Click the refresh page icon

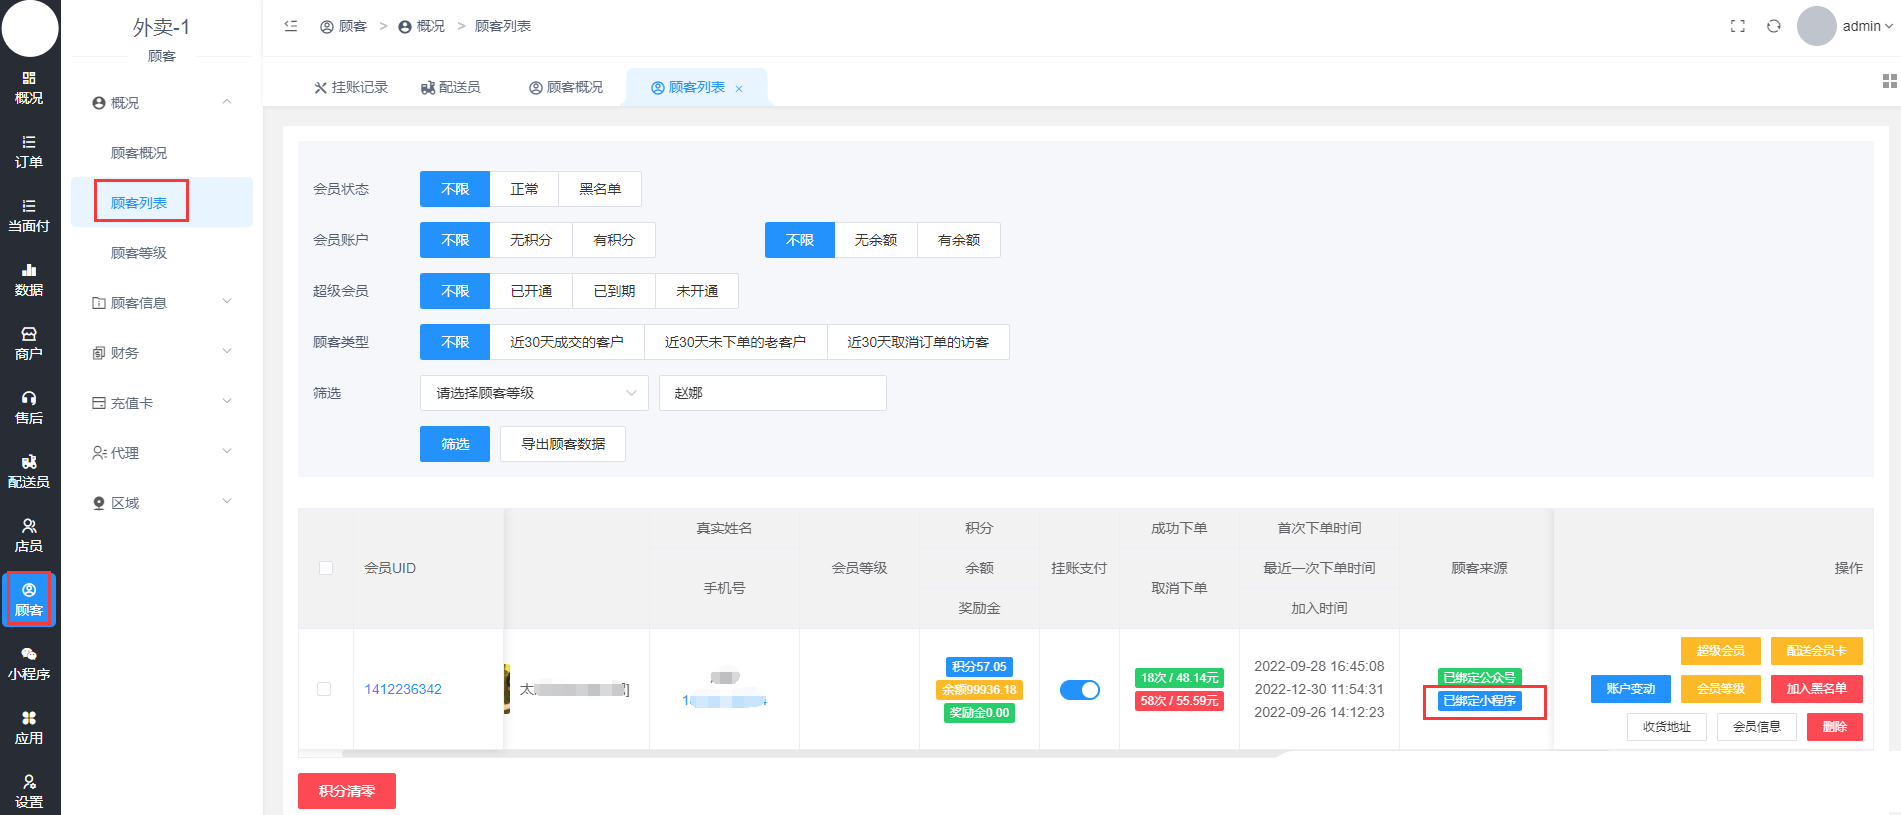click(x=1774, y=26)
